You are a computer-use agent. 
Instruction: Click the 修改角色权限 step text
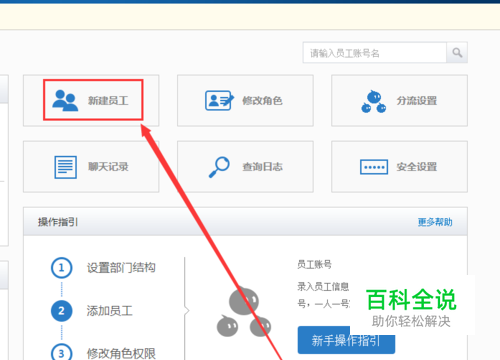[x=121, y=353]
